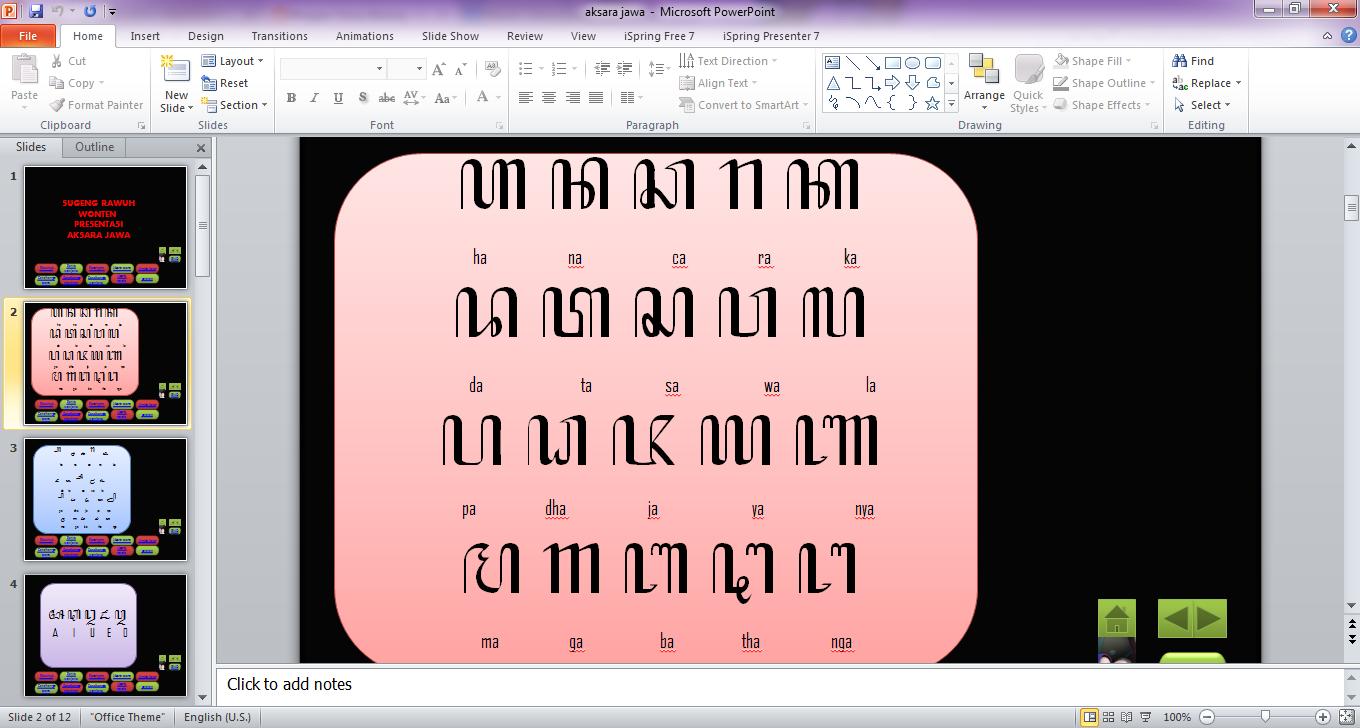
Task: Open the Select dropdown in Editing
Action: (1202, 105)
